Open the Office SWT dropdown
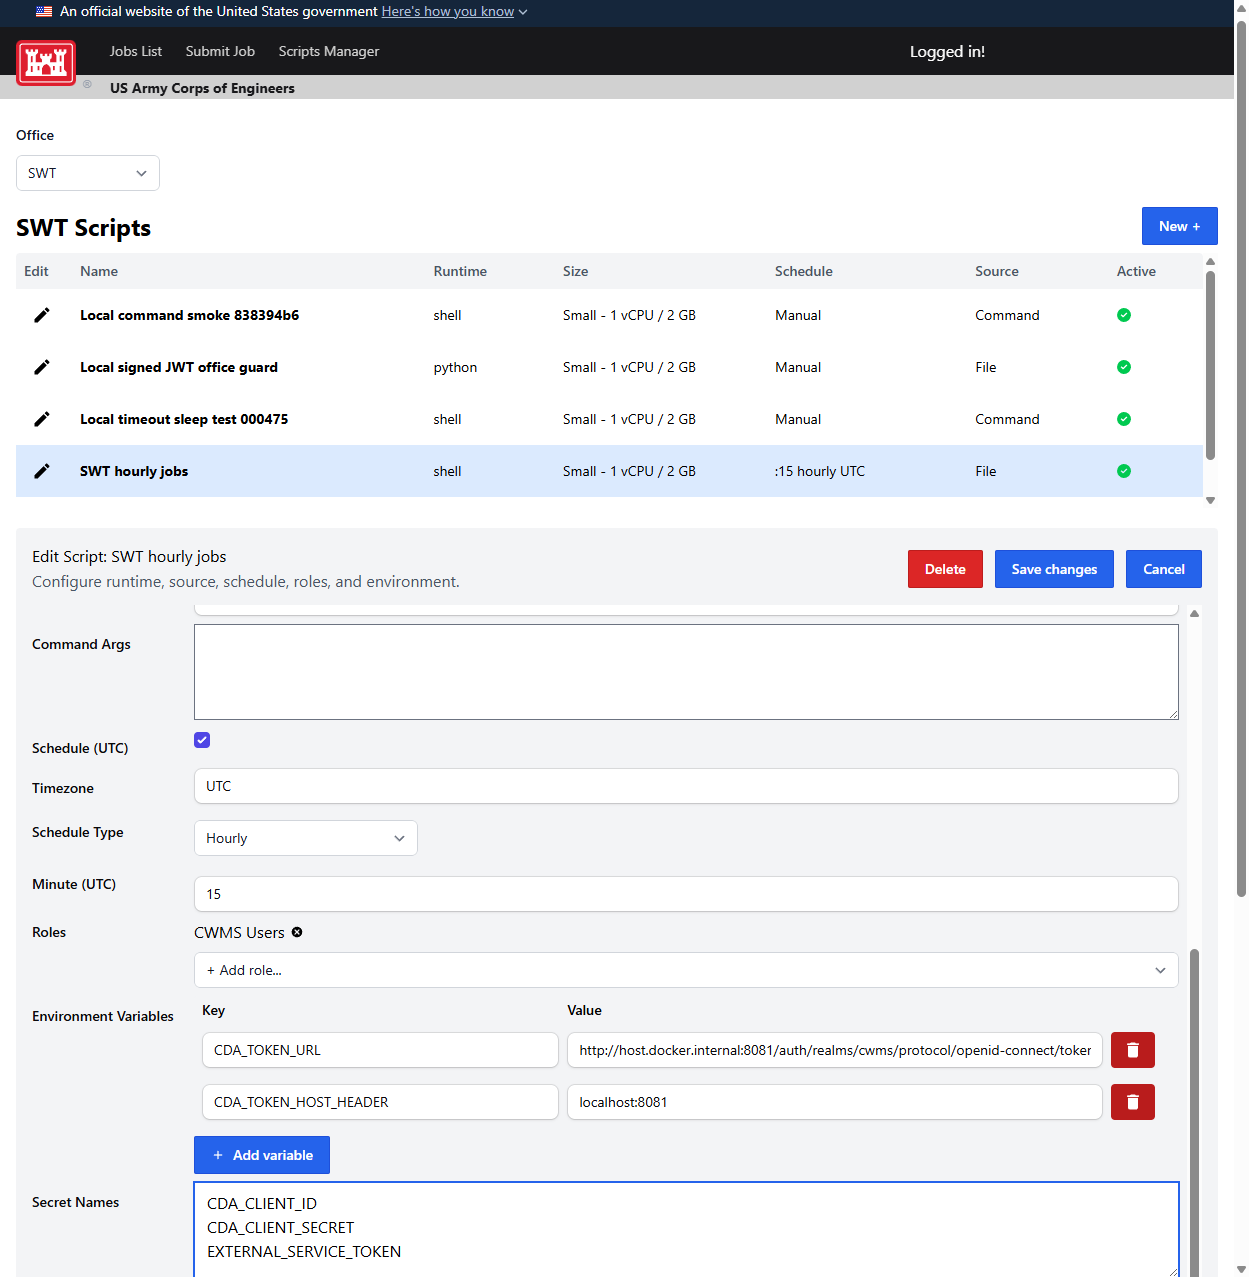This screenshot has height=1277, width=1249. [x=88, y=173]
